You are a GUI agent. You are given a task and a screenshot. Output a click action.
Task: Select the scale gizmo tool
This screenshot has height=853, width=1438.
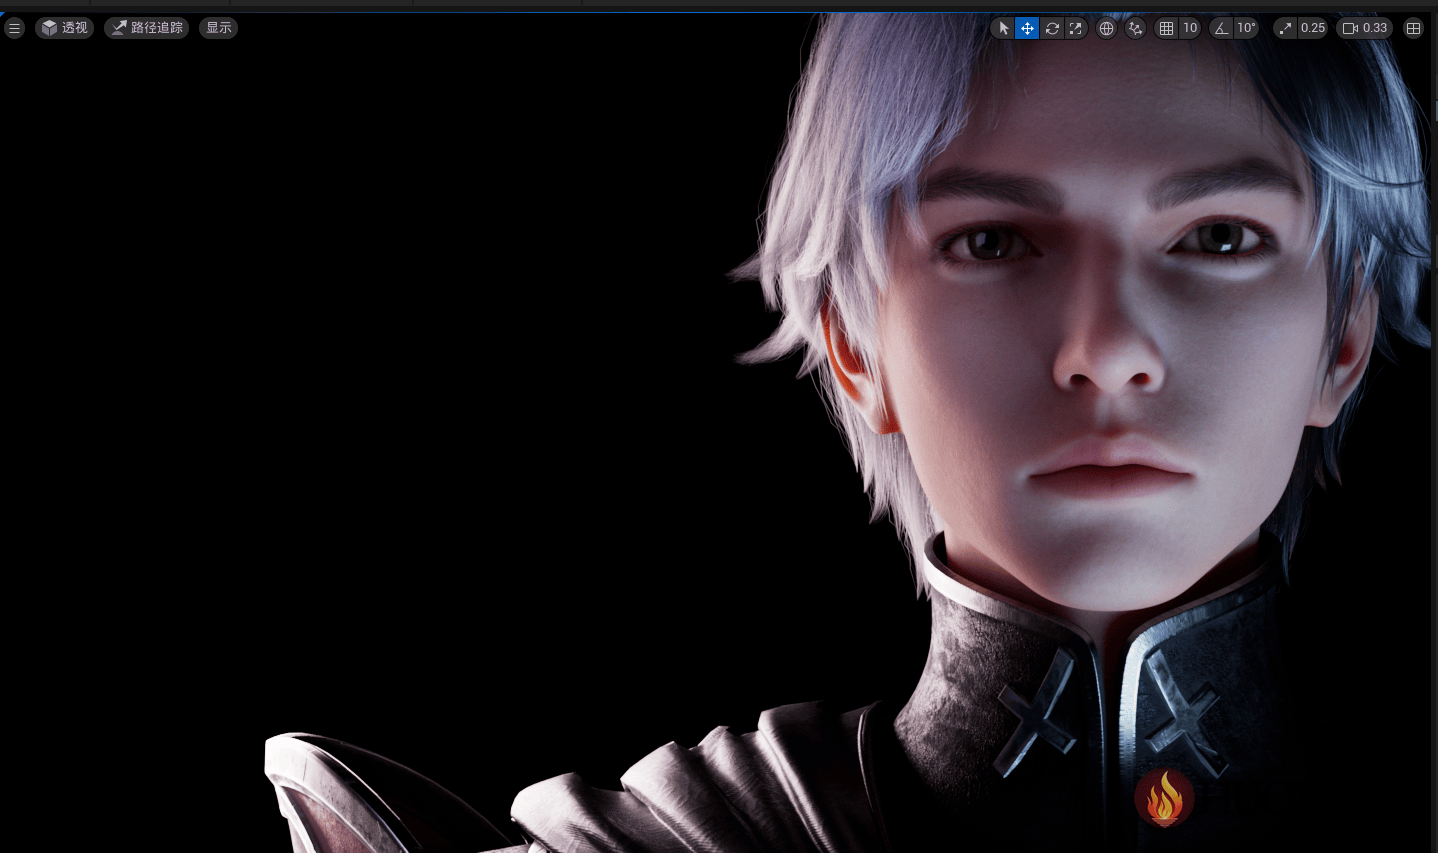[1075, 28]
